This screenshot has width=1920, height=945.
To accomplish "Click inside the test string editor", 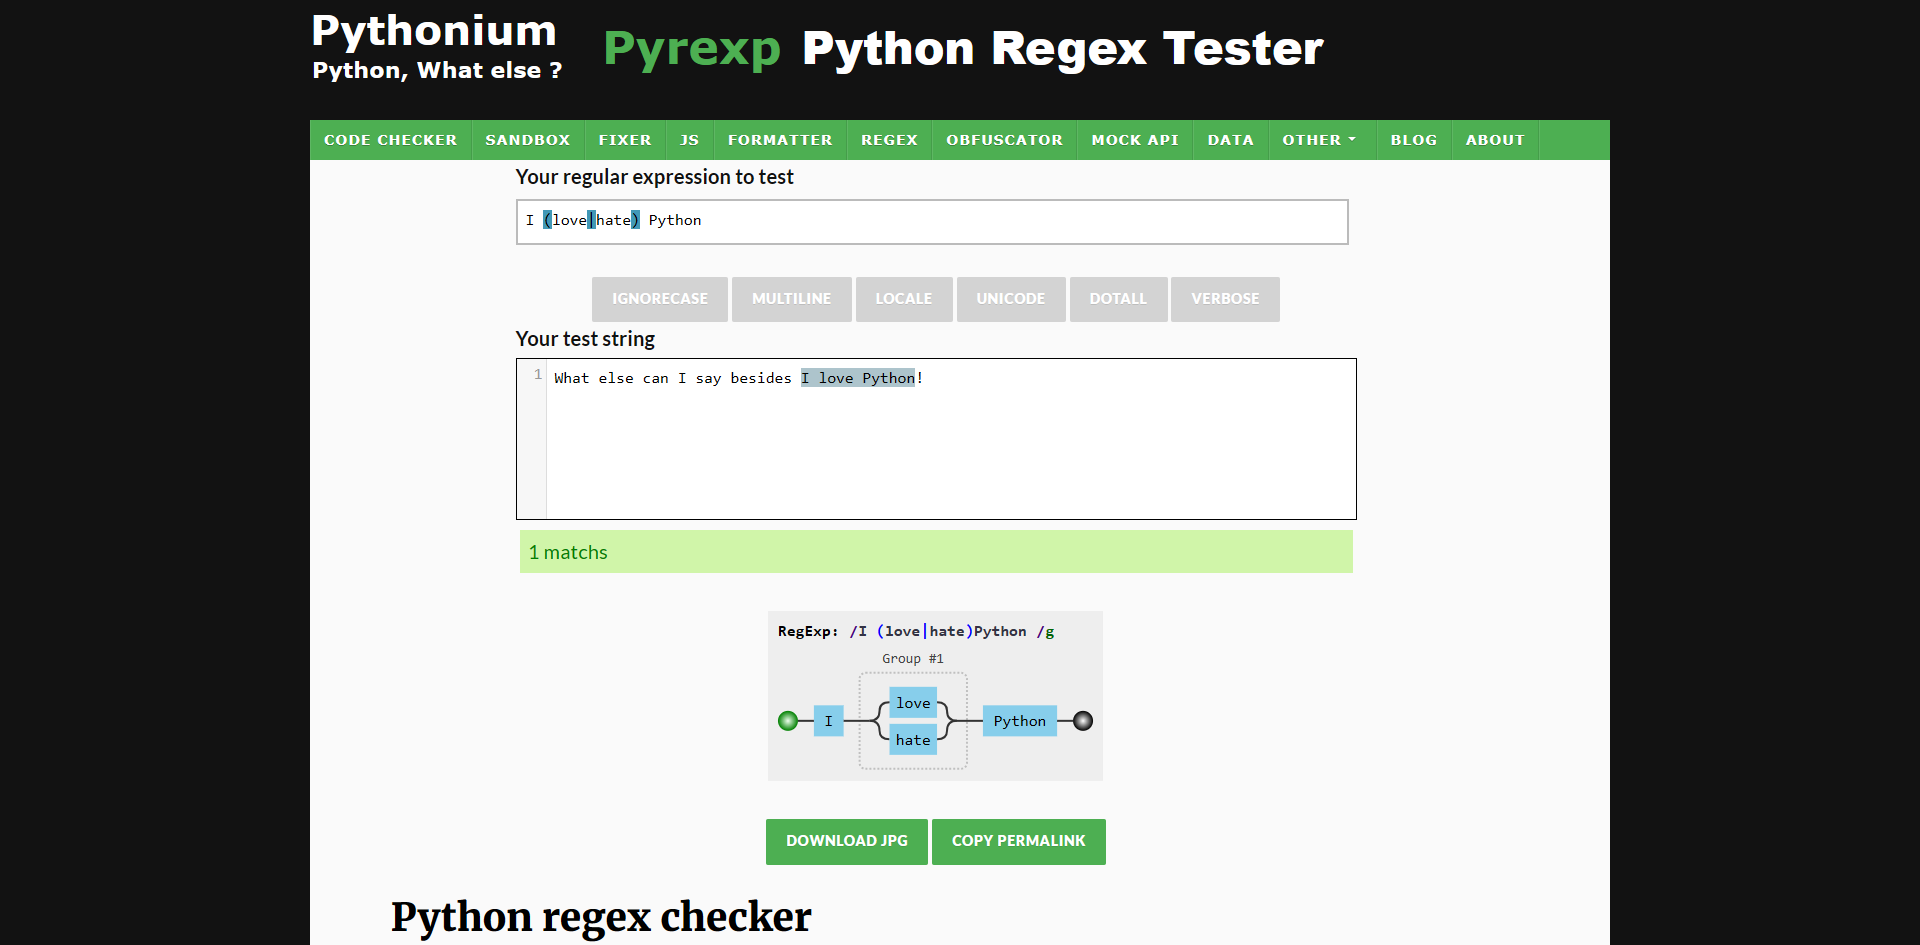I will pos(936,439).
